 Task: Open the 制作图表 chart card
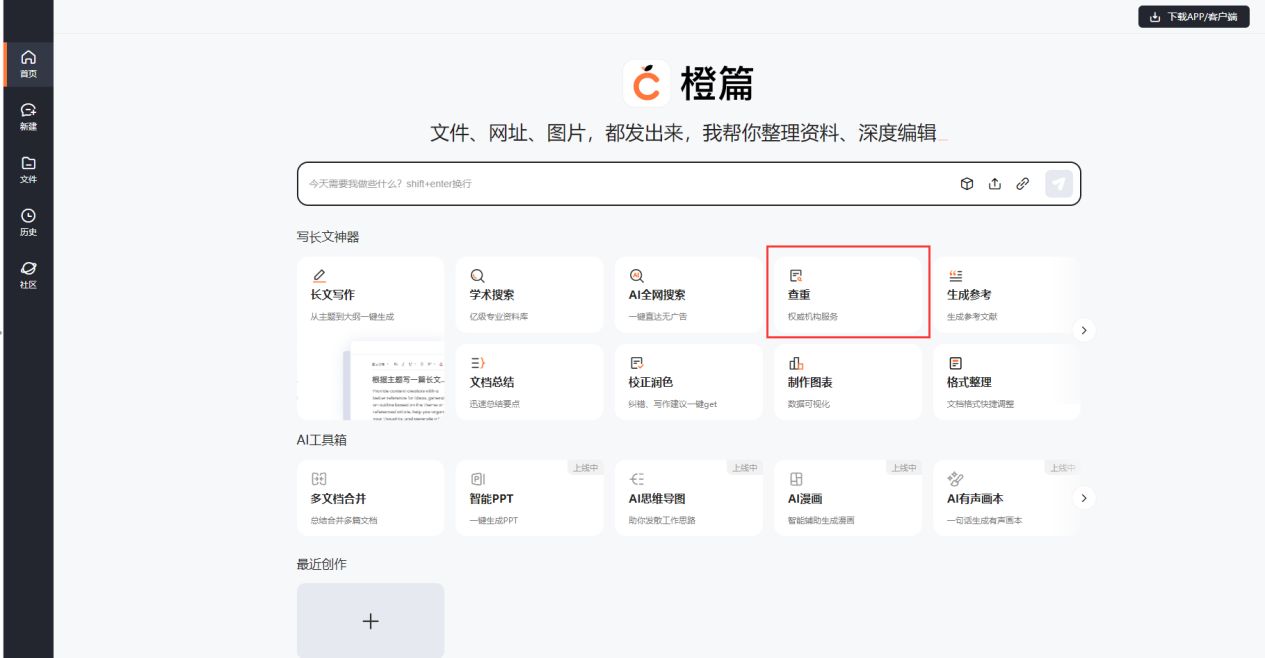pyautogui.click(x=847, y=382)
